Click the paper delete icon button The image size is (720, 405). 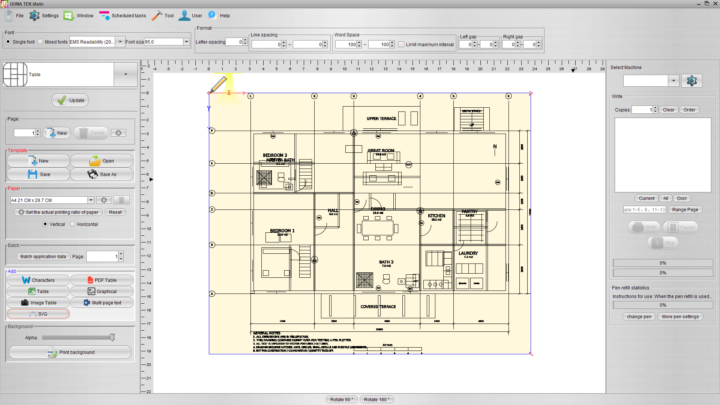(121, 200)
